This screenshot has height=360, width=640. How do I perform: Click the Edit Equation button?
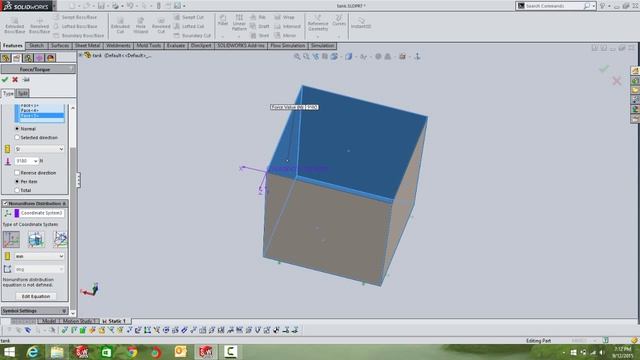click(x=36, y=297)
